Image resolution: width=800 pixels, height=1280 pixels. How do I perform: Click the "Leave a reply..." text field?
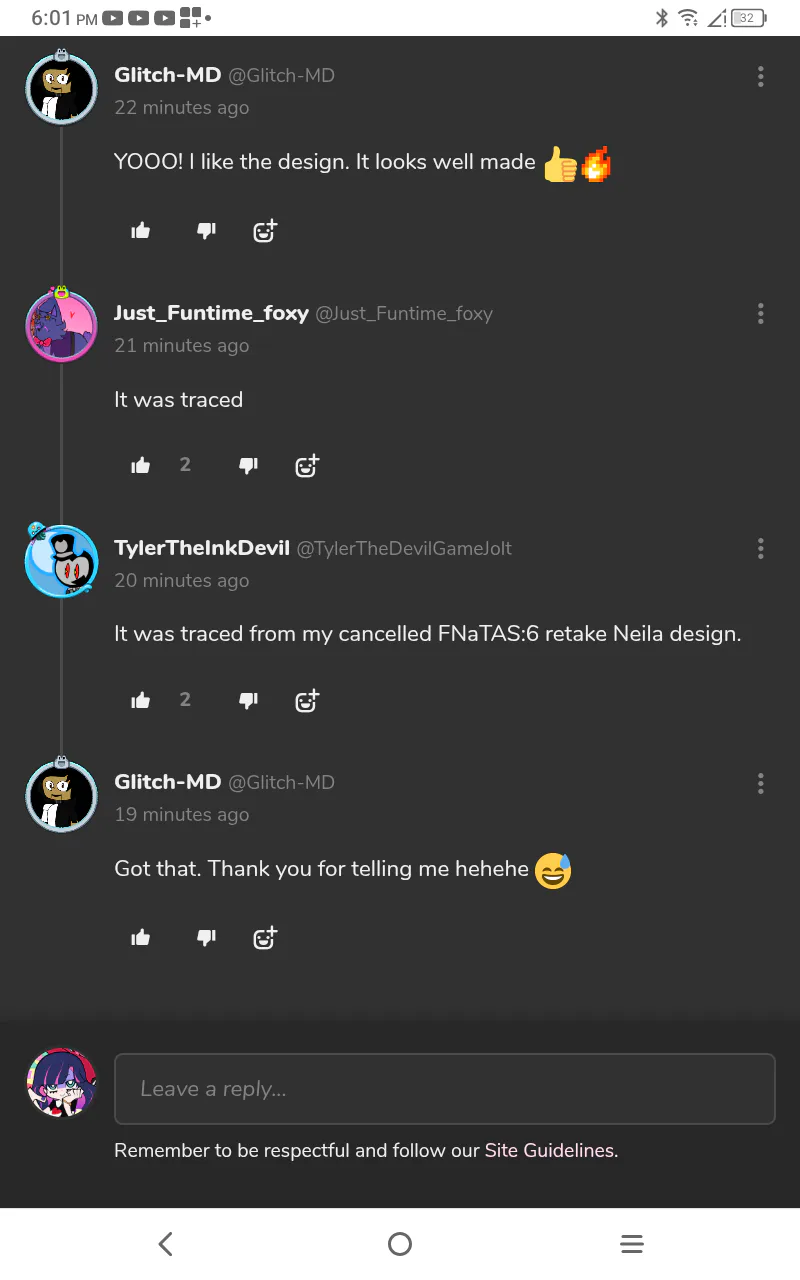click(x=445, y=1089)
